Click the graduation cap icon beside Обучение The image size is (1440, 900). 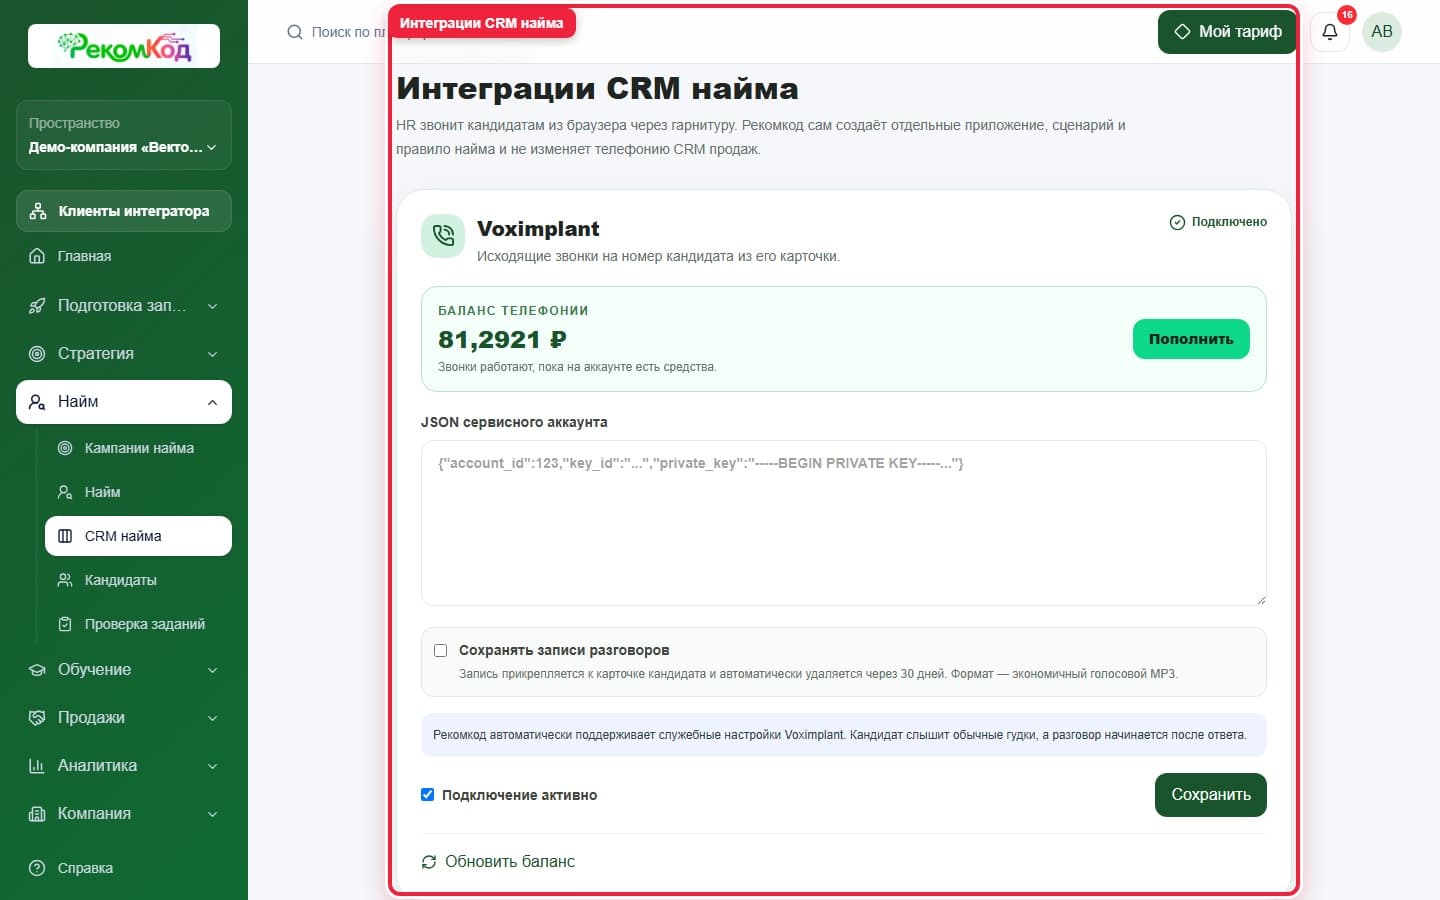tap(37, 670)
